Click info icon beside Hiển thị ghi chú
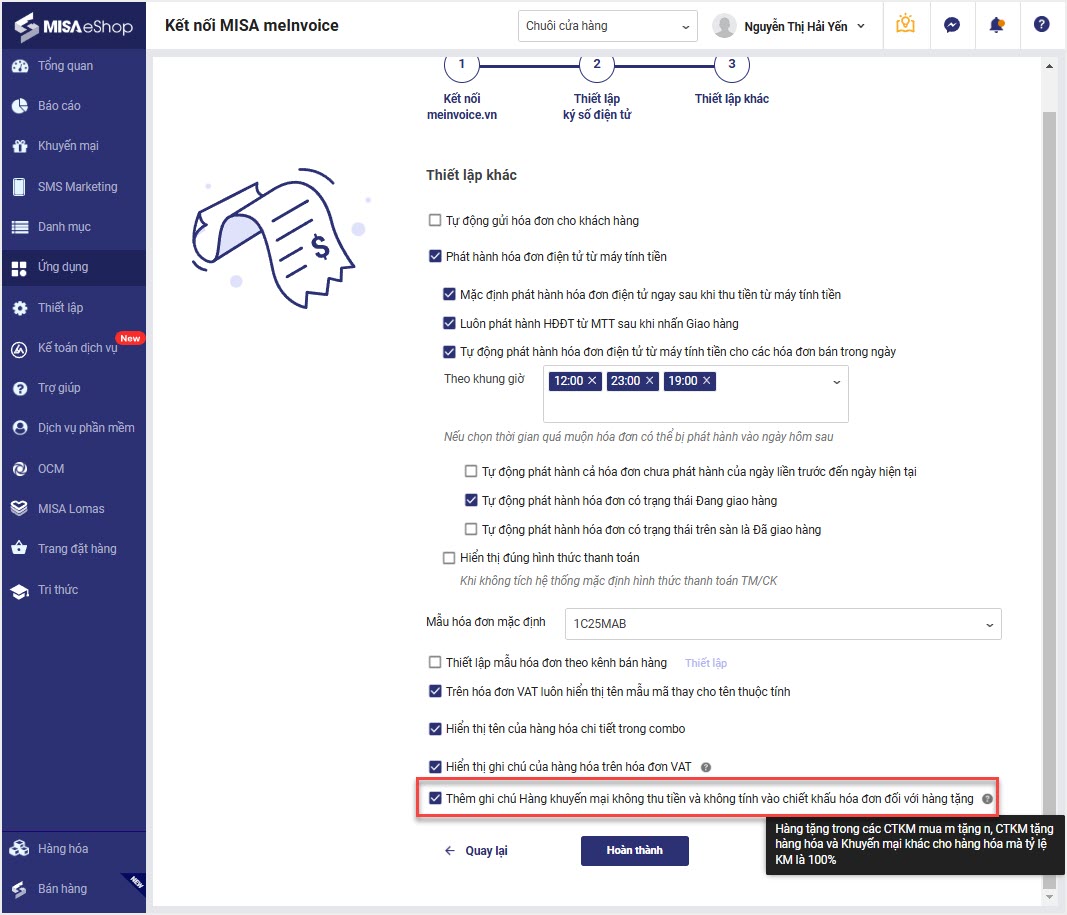Screen dimensions: 1067x915 click(x=706, y=767)
